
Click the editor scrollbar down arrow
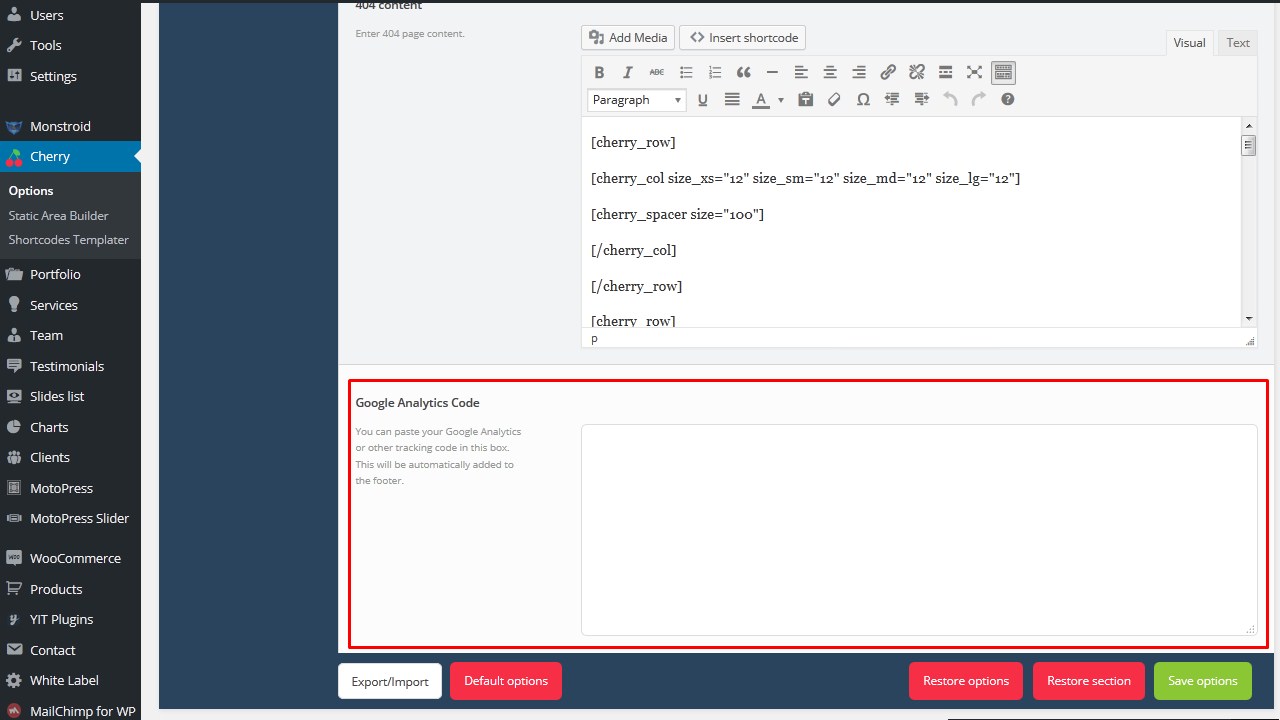coord(1249,318)
